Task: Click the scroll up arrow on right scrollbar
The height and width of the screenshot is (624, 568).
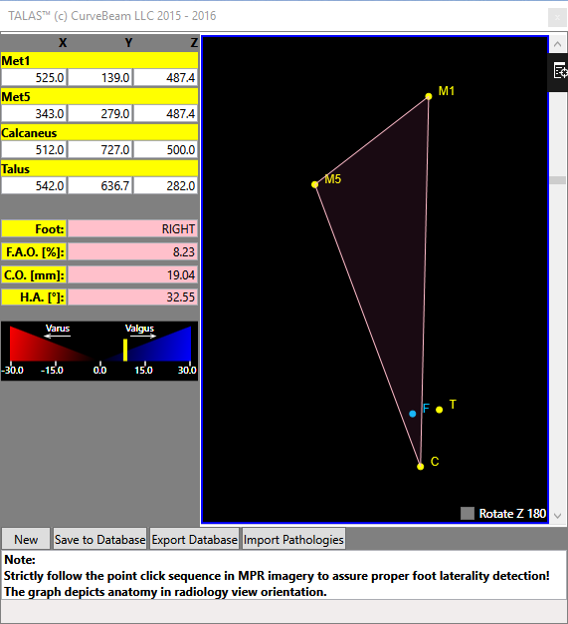Action: 557,44
